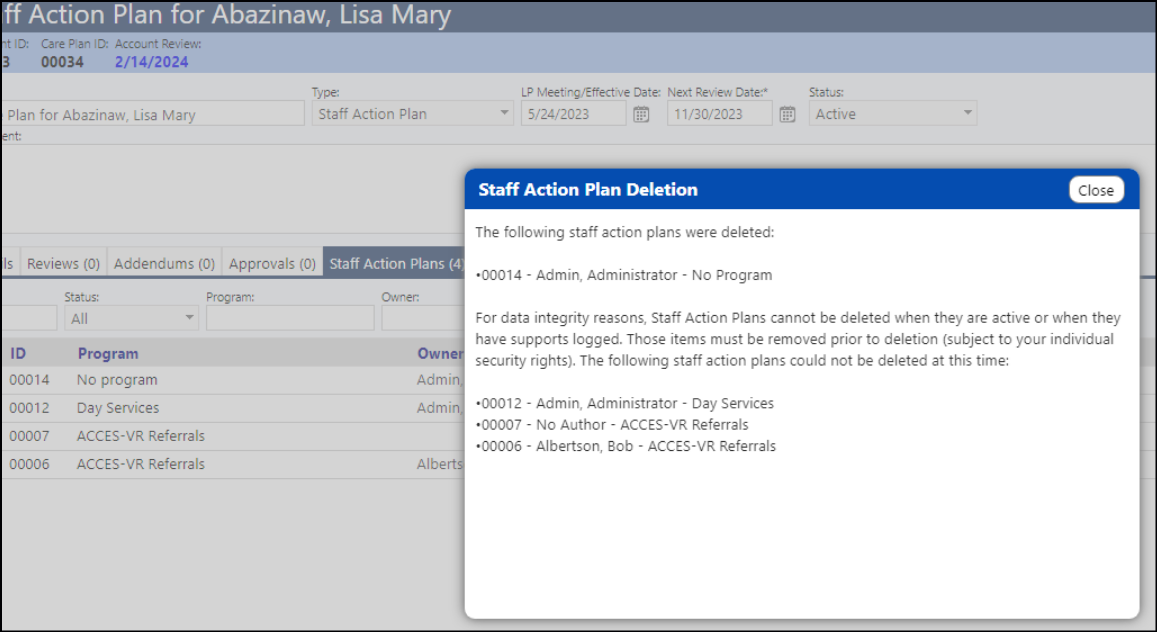Viewport: 1157px width, 632px height.
Task: Open the Status filter dropdown showing All
Action: 131,319
